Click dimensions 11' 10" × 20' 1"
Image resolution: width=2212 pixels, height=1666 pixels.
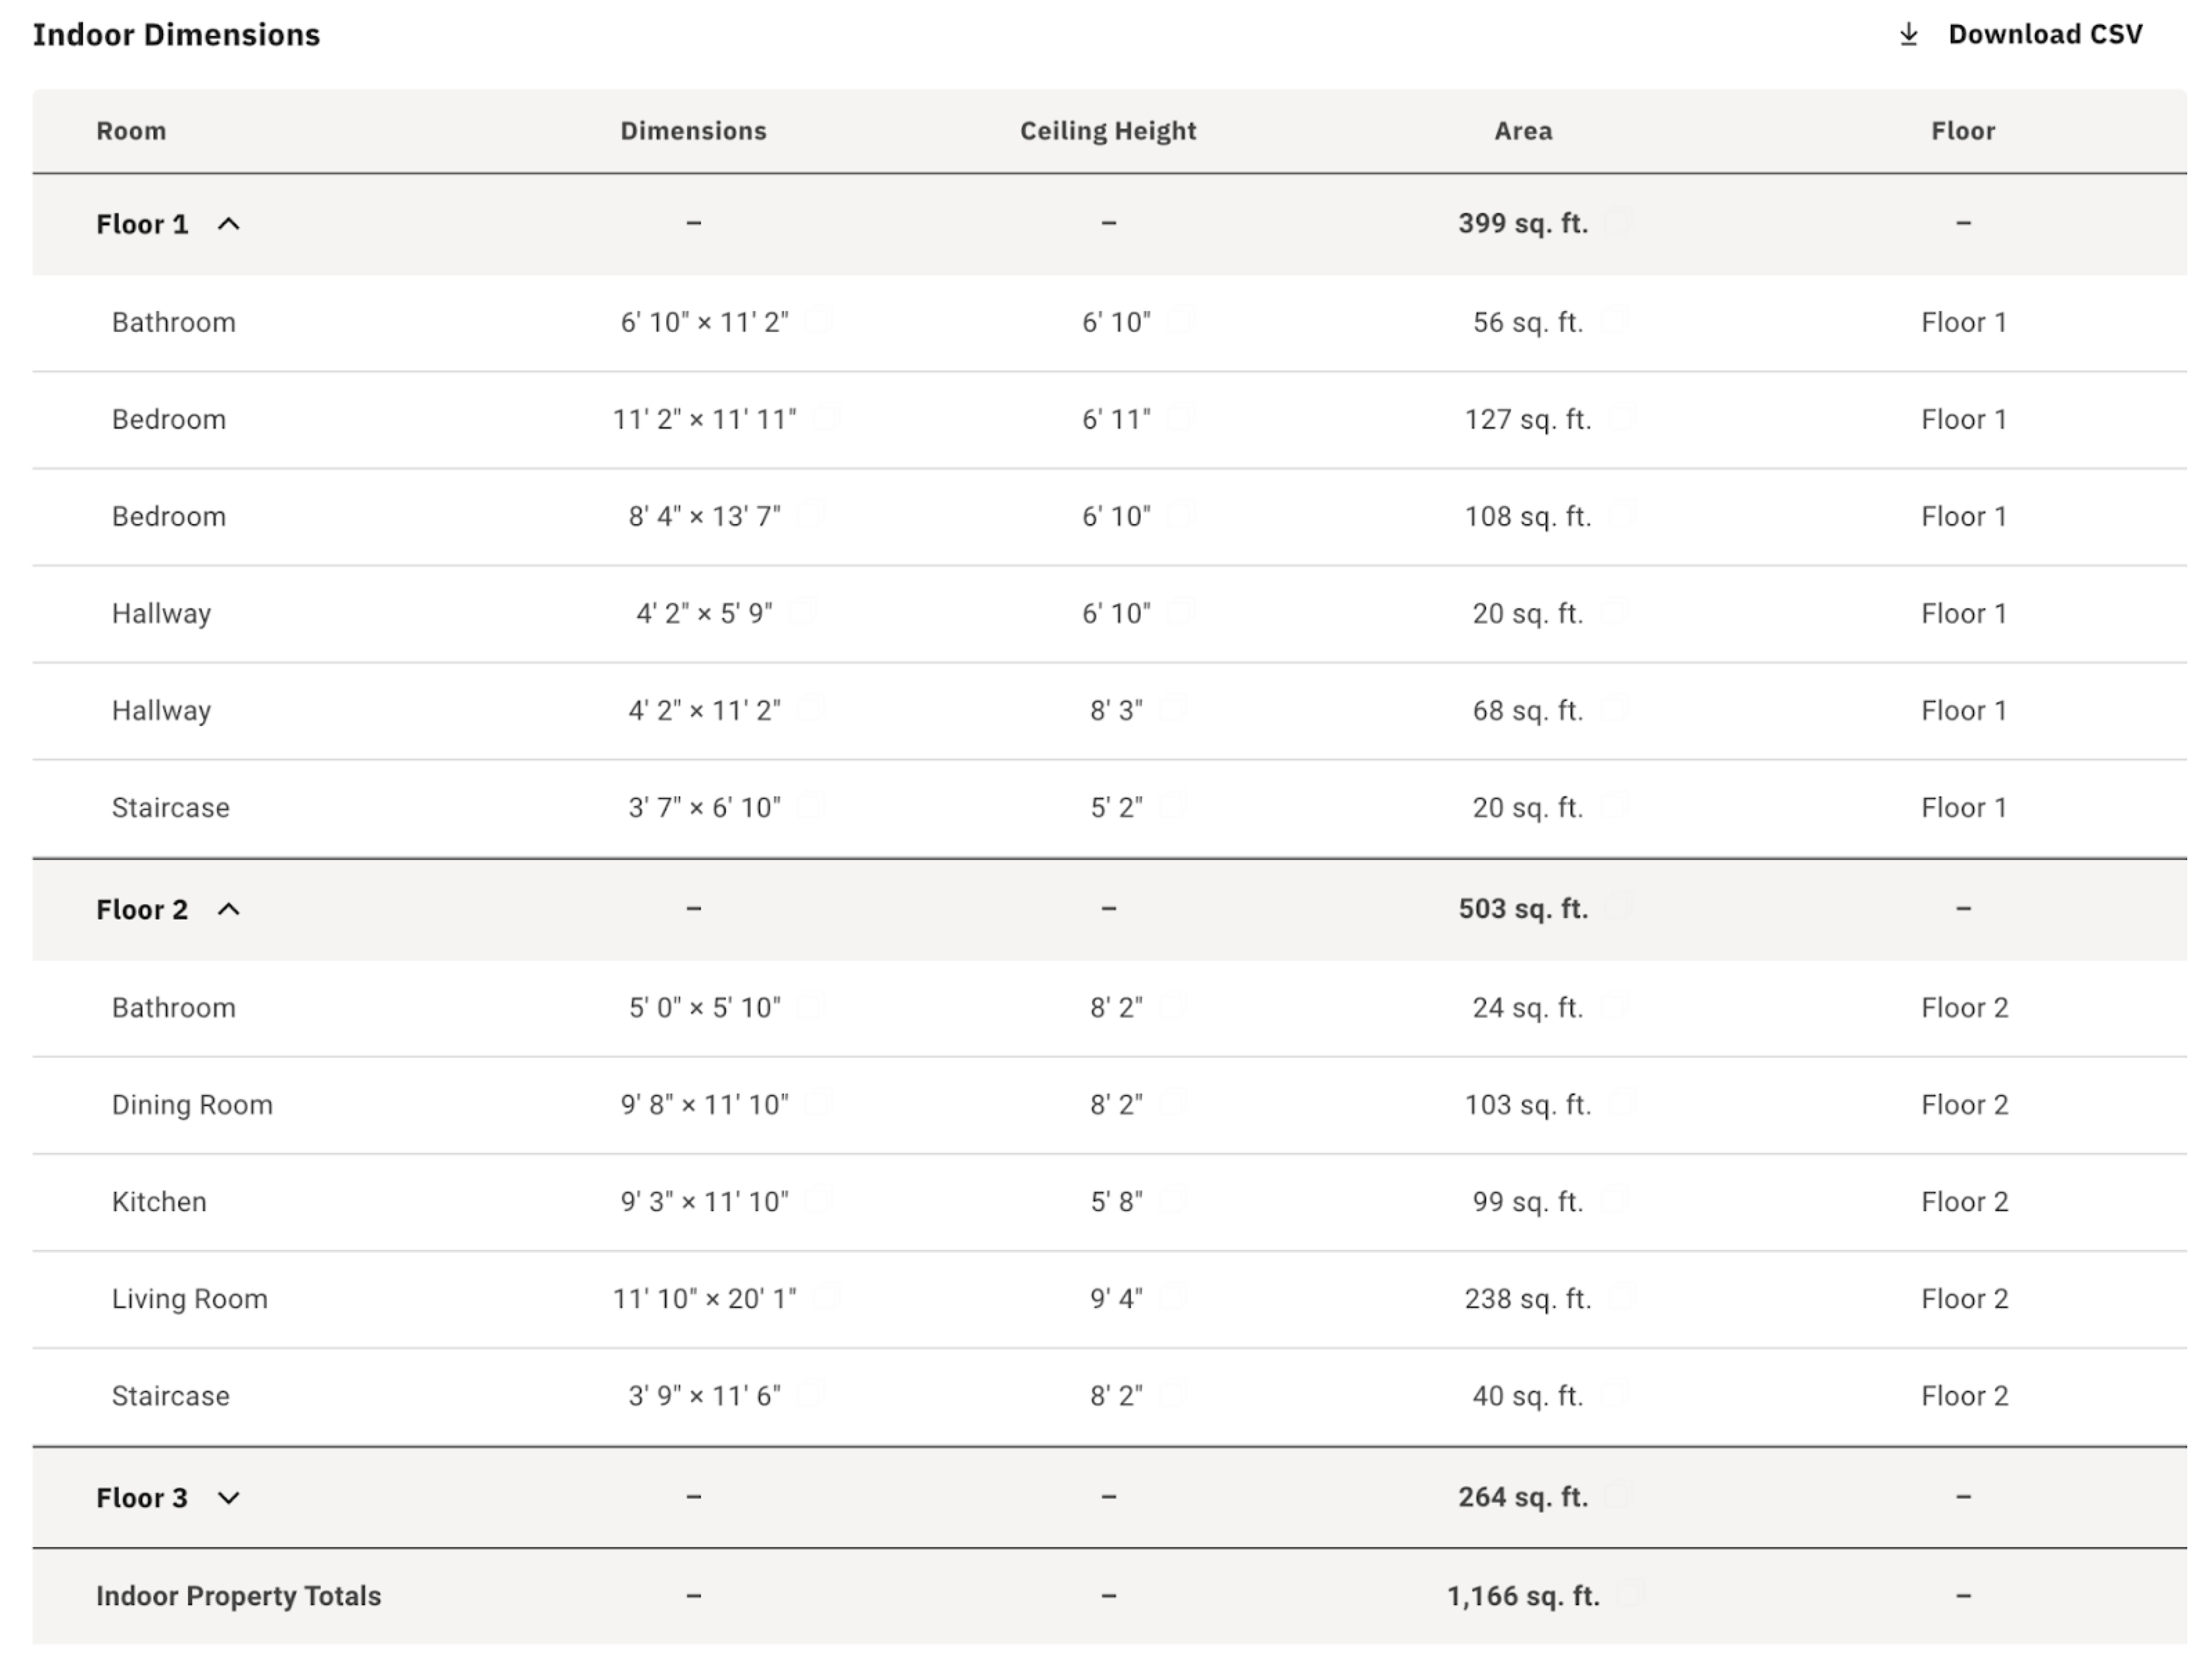click(x=704, y=1298)
